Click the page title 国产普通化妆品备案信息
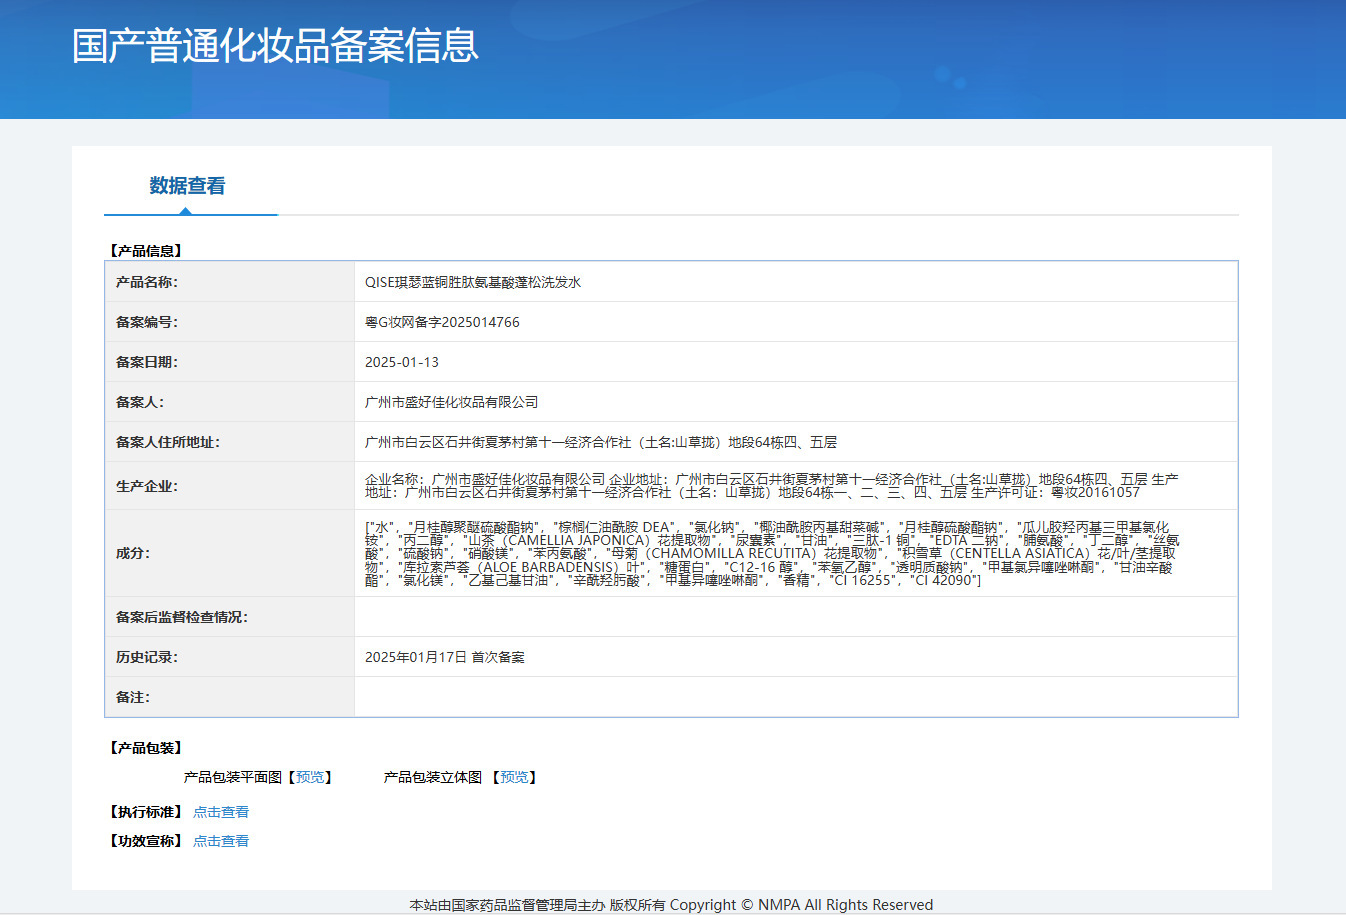The width and height of the screenshot is (1346, 915). coord(275,46)
